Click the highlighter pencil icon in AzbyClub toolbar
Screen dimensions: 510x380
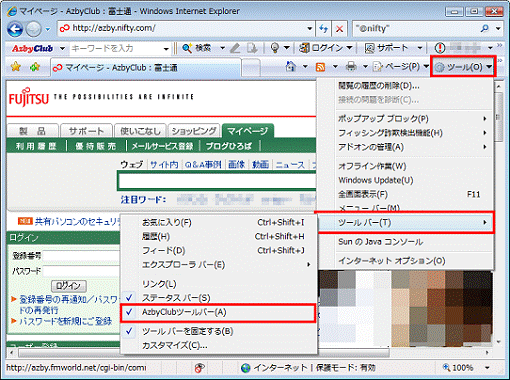[235, 49]
